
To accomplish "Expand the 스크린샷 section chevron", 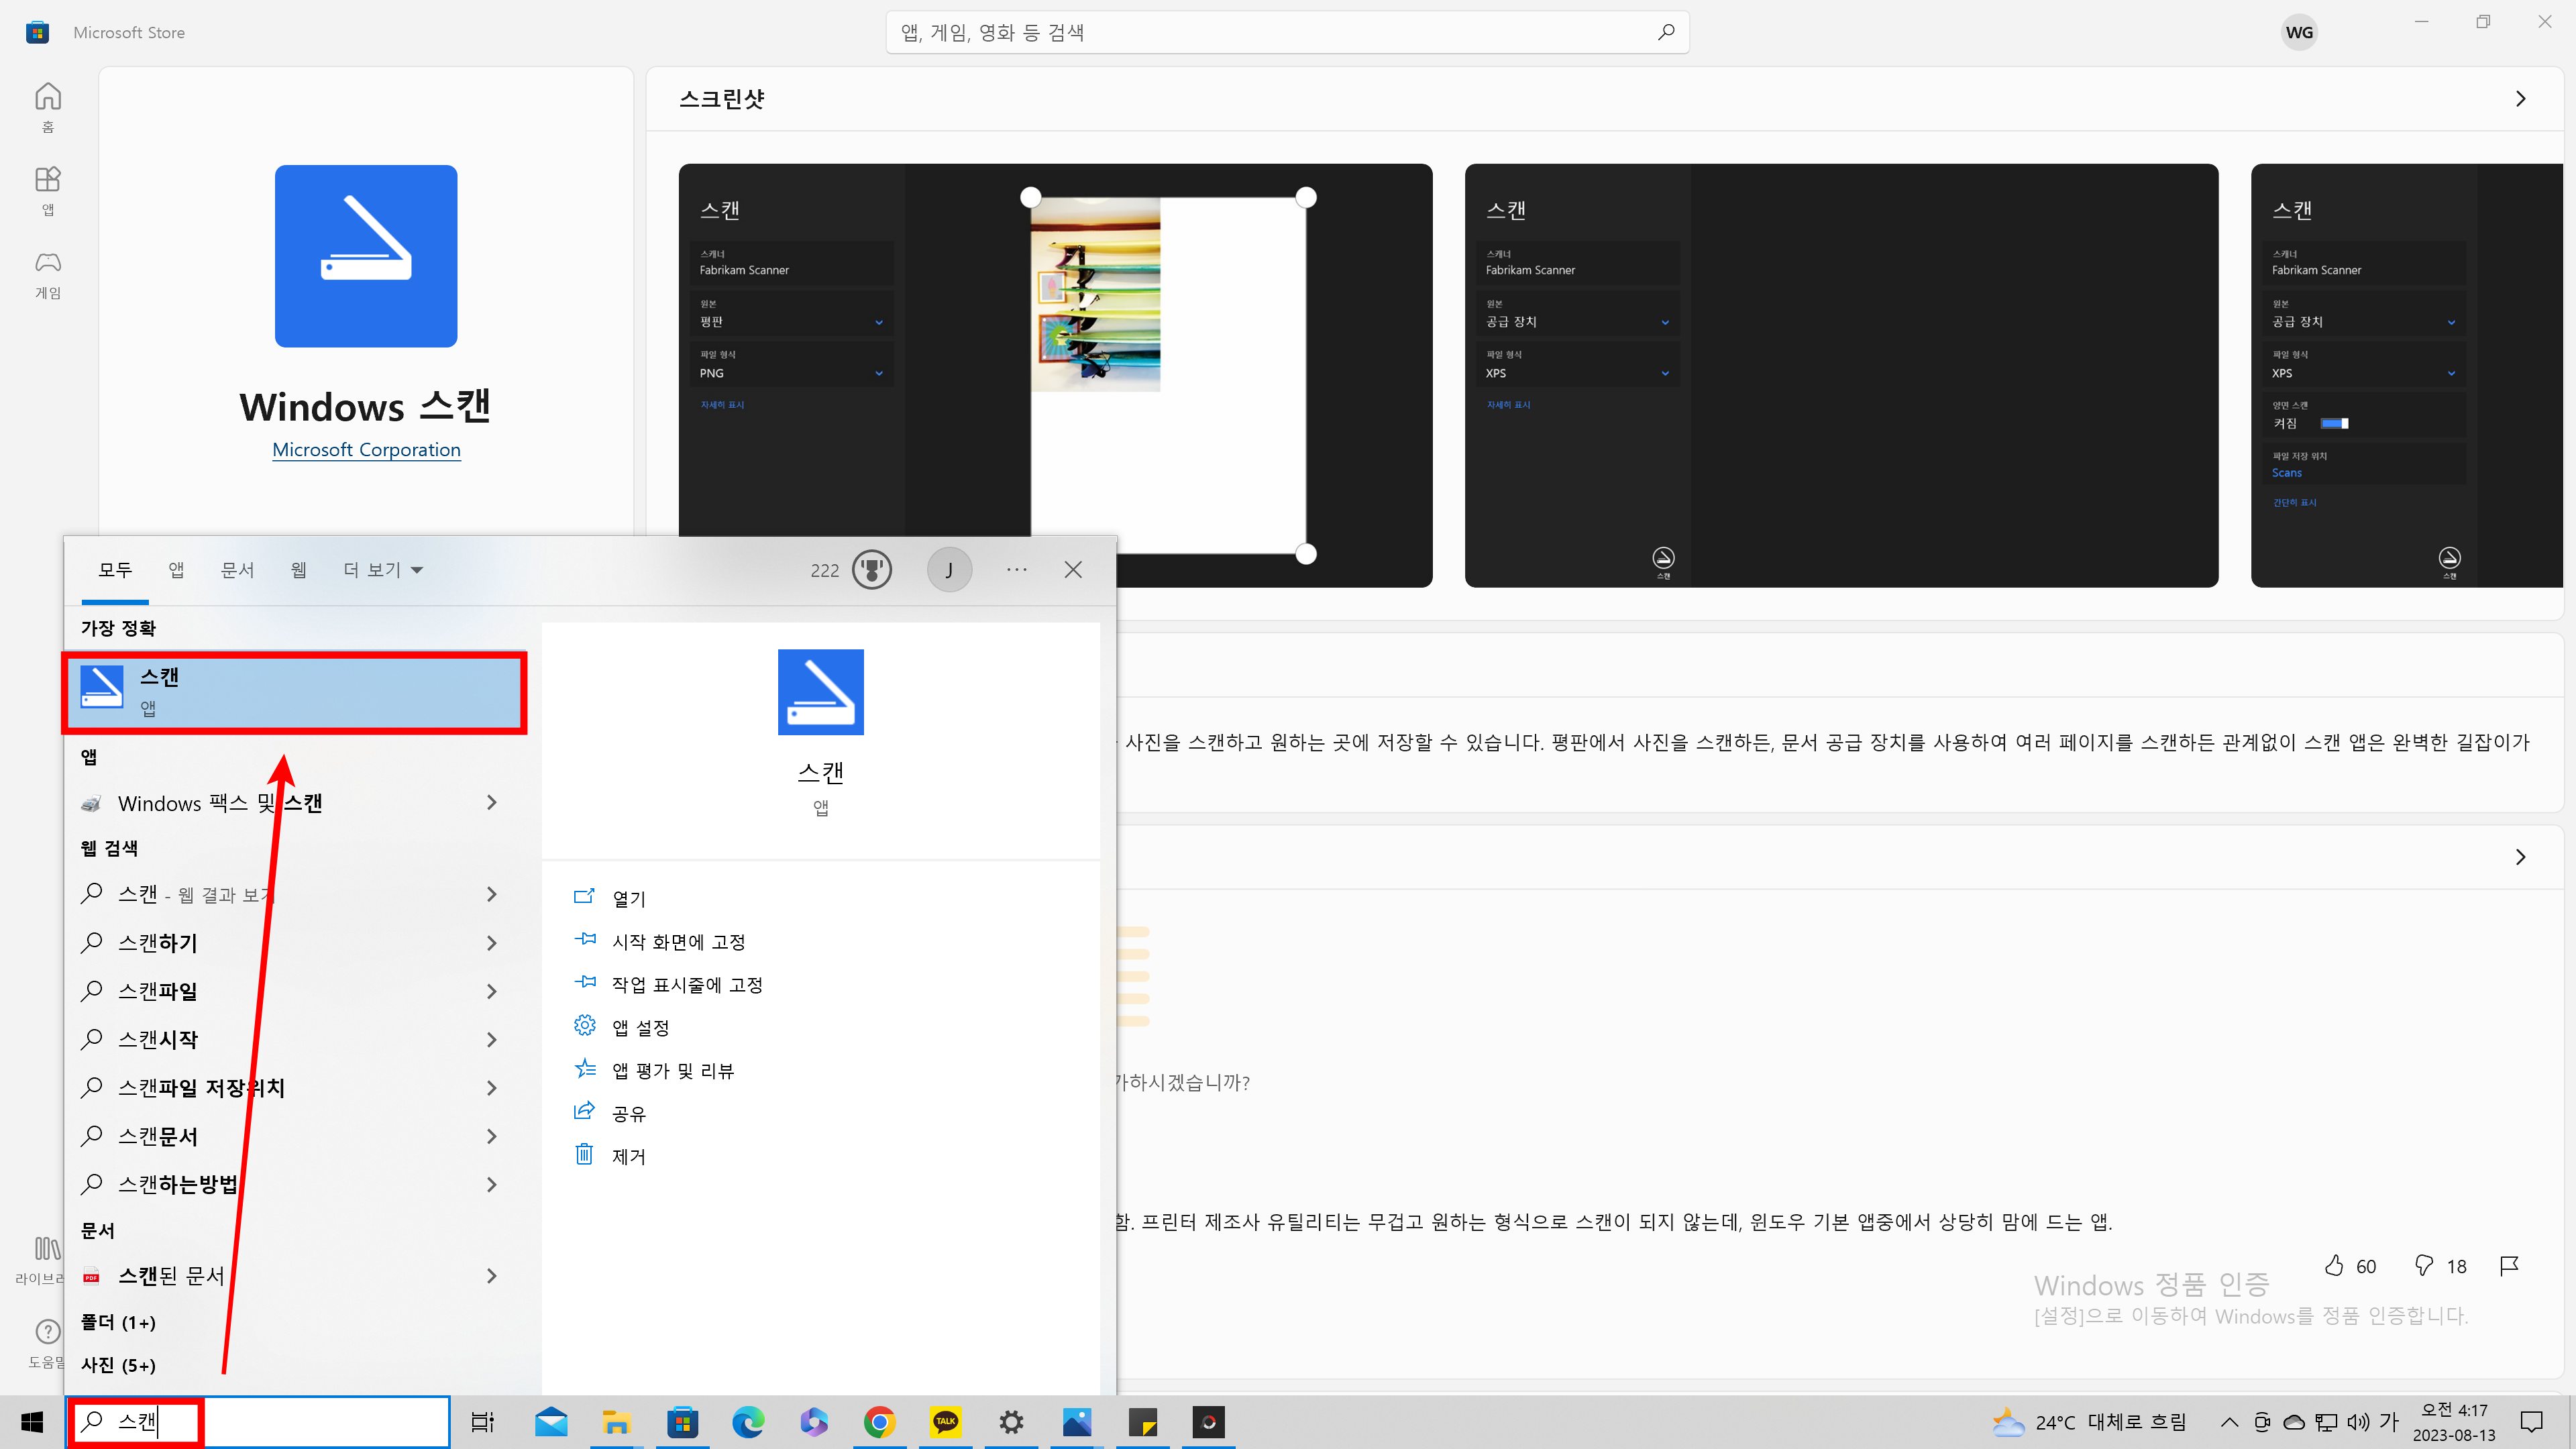I will pyautogui.click(x=2520, y=99).
